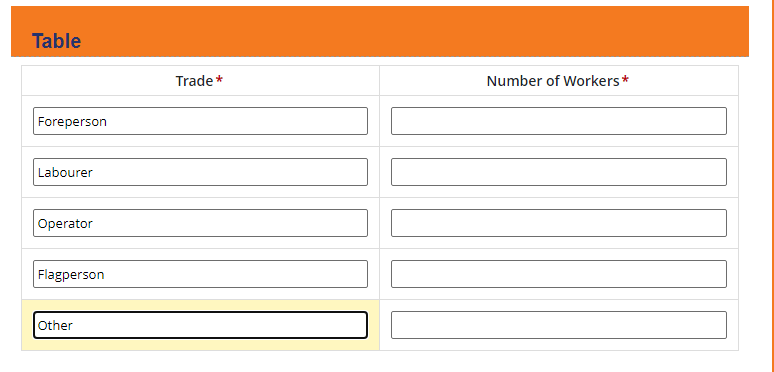
Task: Select the Labourer trade text box
Action: (x=200, y=172)
